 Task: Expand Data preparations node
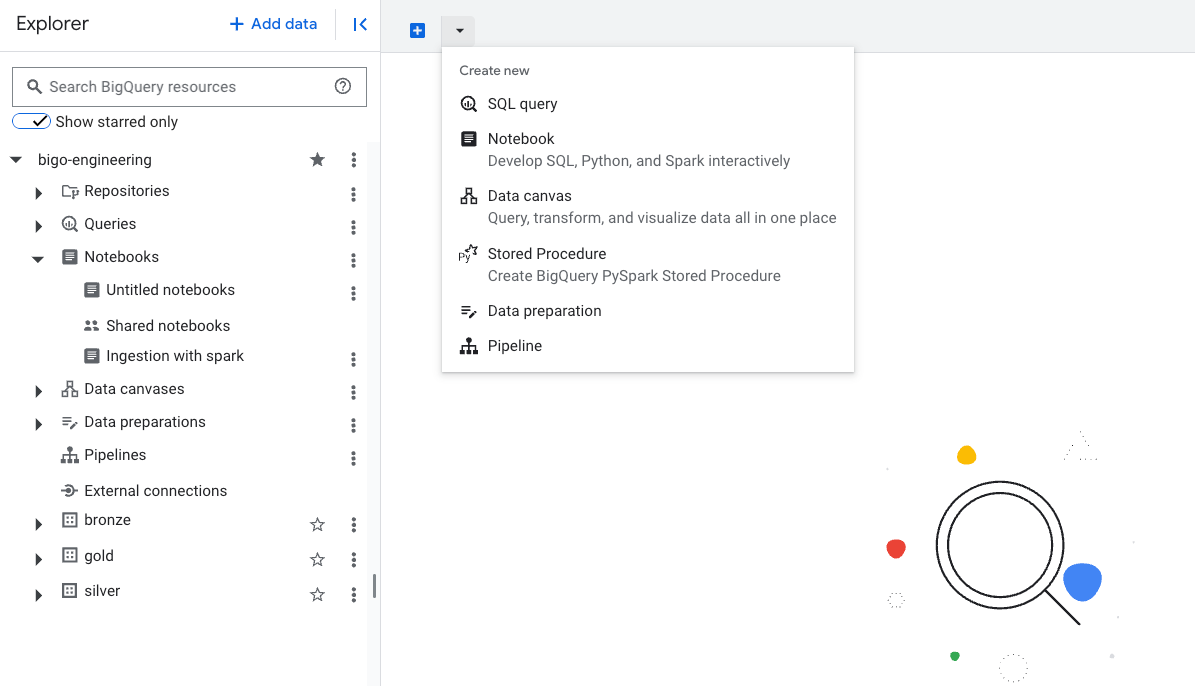point(38,424)
